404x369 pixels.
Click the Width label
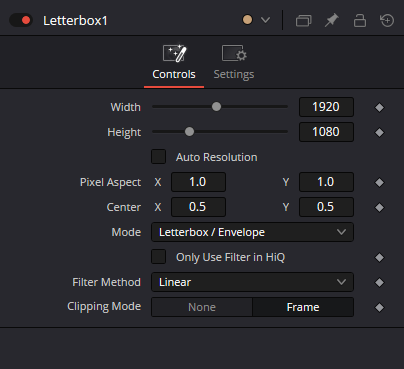click(126, 107)
